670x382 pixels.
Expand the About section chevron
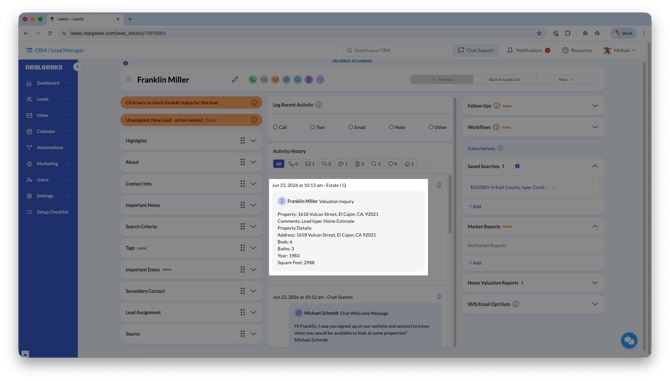(253, 162)
